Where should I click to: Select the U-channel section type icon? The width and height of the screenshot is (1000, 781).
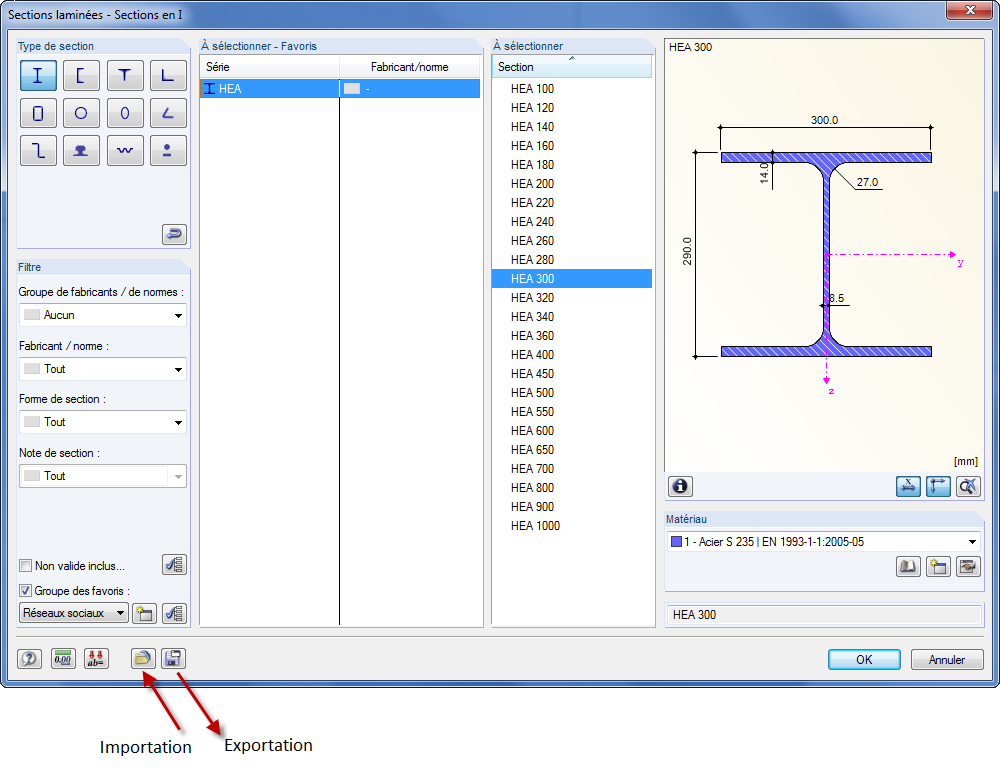point(81,76)
